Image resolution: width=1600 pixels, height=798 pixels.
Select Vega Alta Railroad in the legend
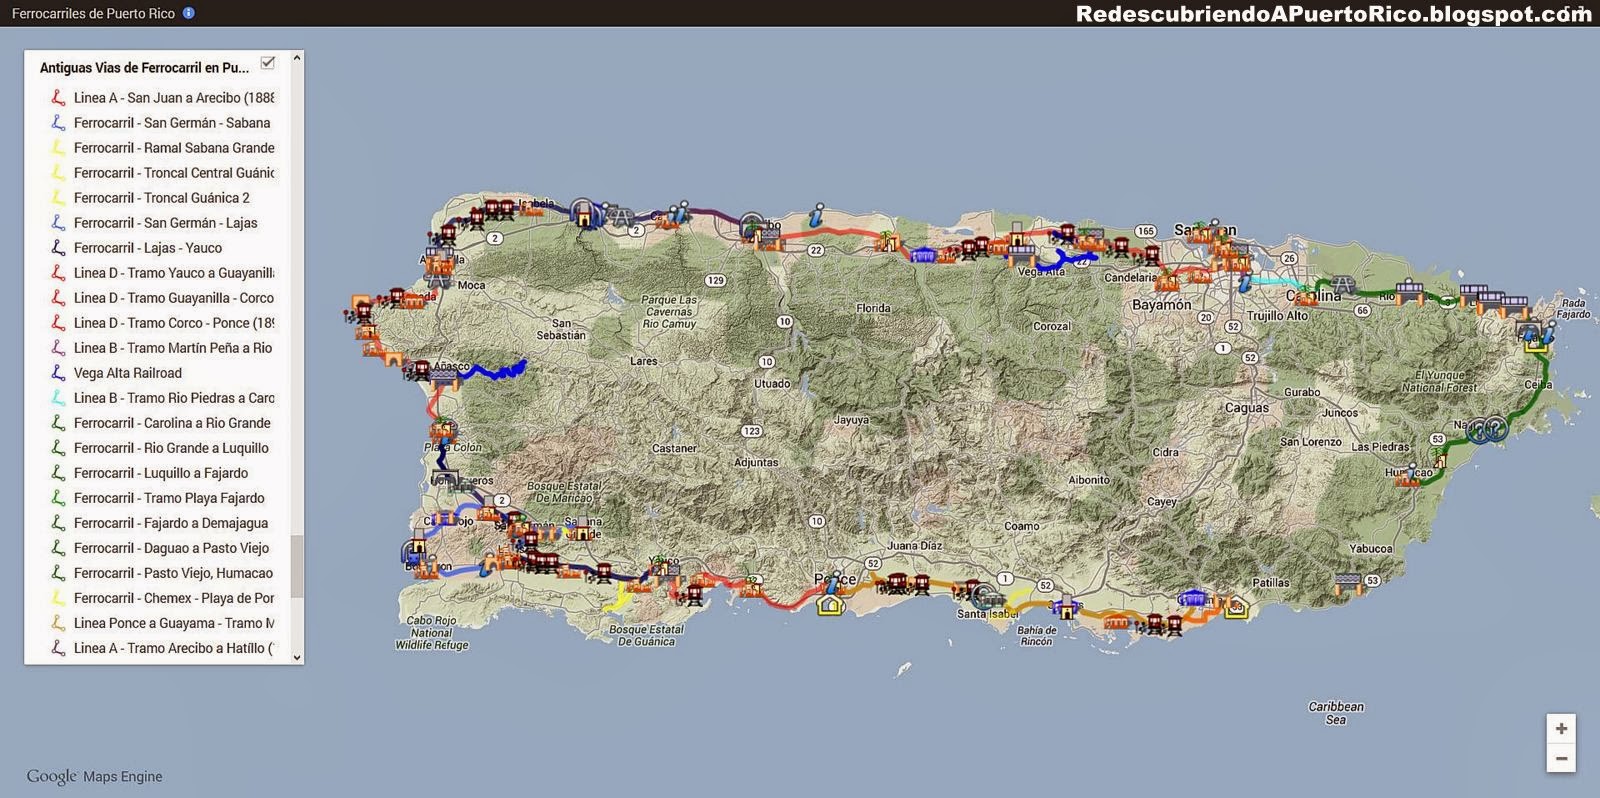tap(128, 373)
